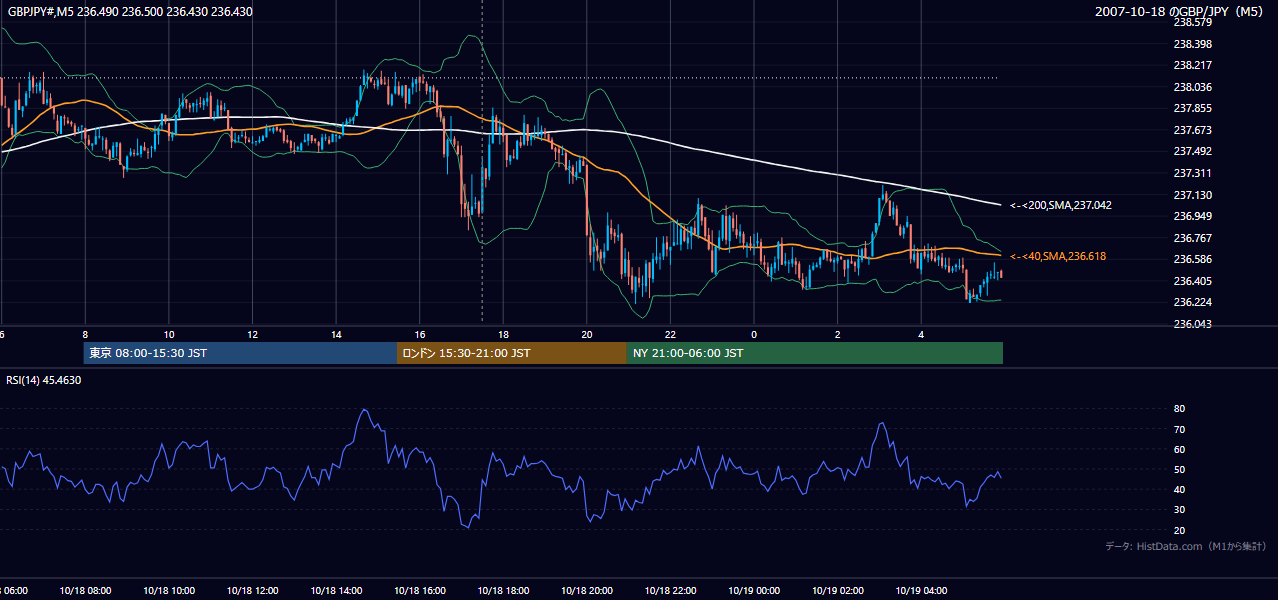The height and width of the screenshot is (600, 1278).
Task: Click price axis label 236.043
Action: point(1192,324)
